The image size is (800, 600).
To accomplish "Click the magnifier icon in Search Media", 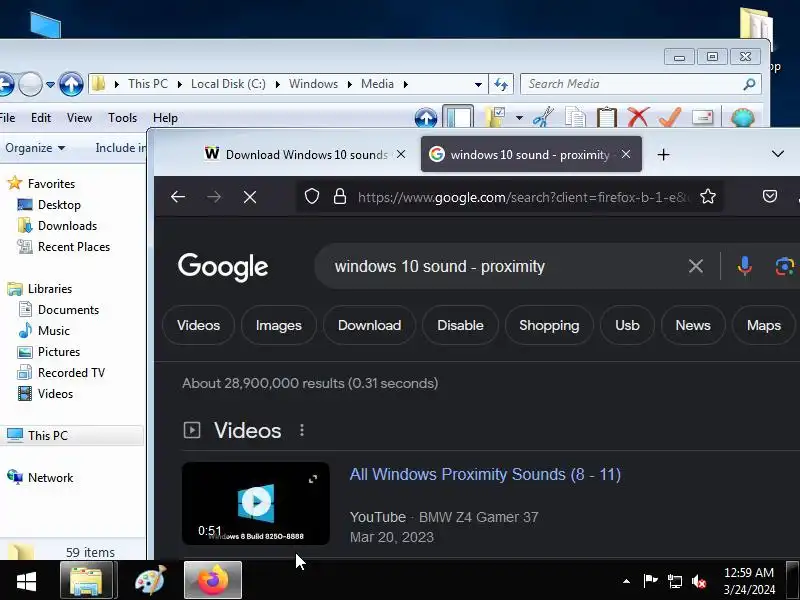I will (x=749, y=84).
